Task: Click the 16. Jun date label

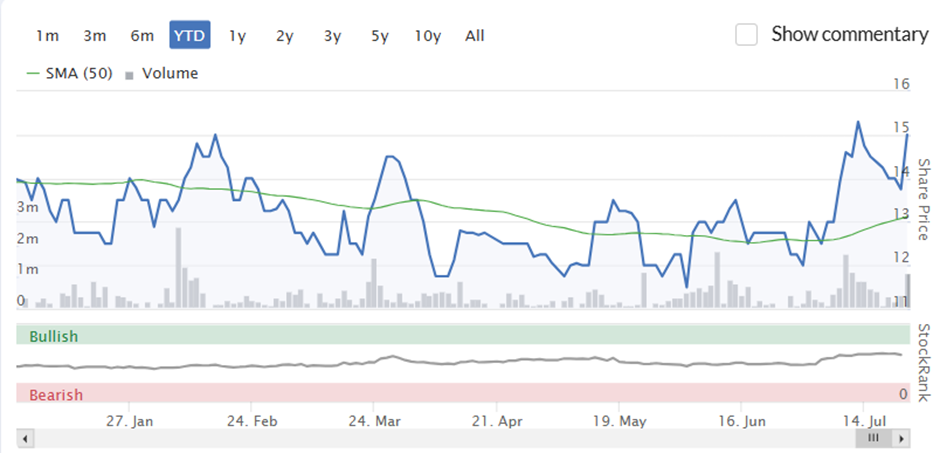Action: (x=742, y=421)
